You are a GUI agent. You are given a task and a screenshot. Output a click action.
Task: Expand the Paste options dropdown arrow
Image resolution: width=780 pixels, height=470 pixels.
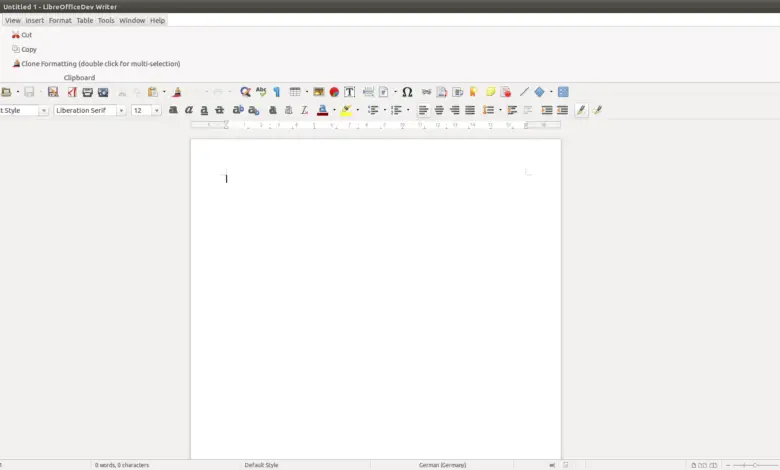164,92
